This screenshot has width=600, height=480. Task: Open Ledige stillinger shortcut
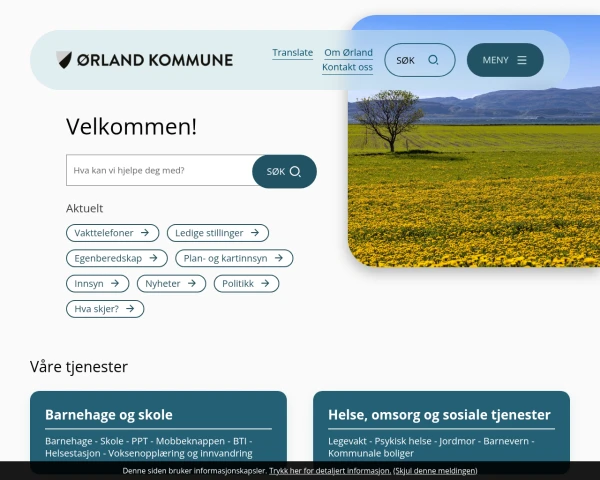click(x=218, y=233)
